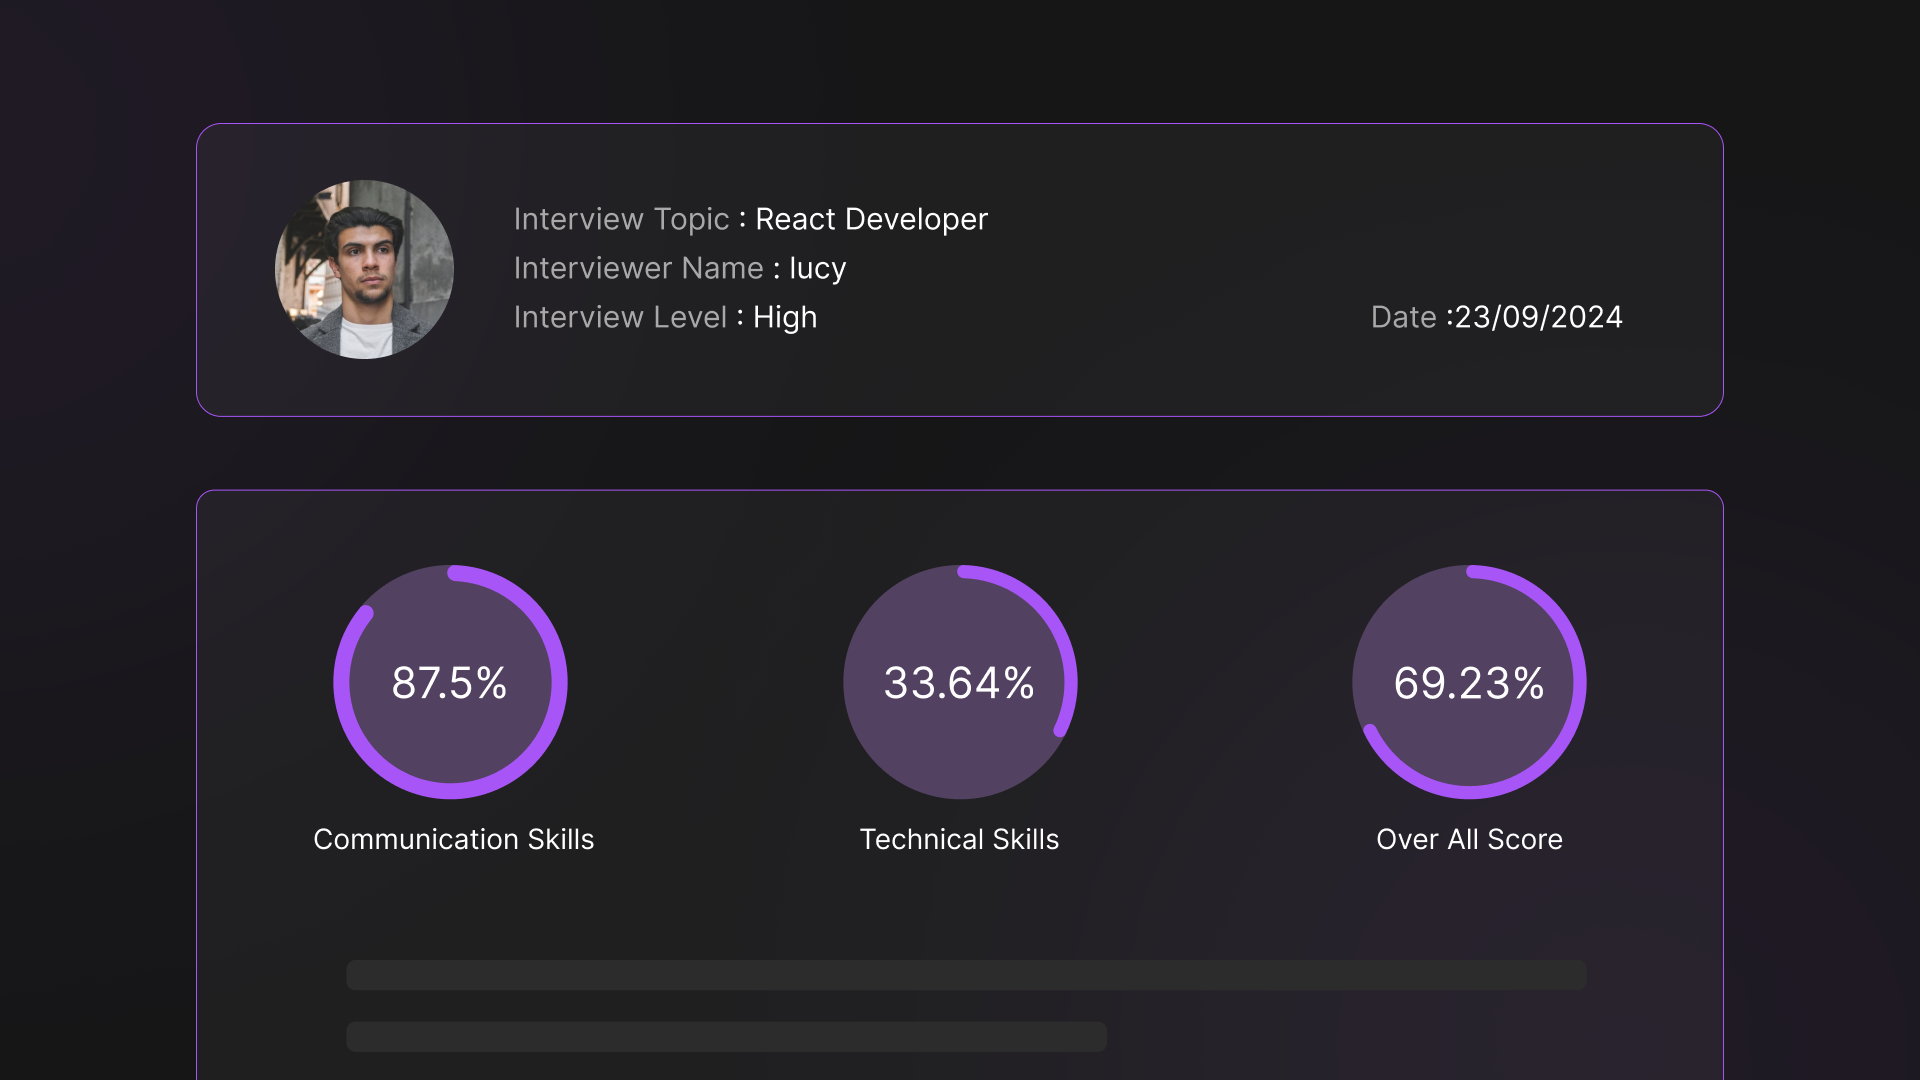Click the Over All Score label
Screen dimensions: 1920x1080
click(1468, 840)
